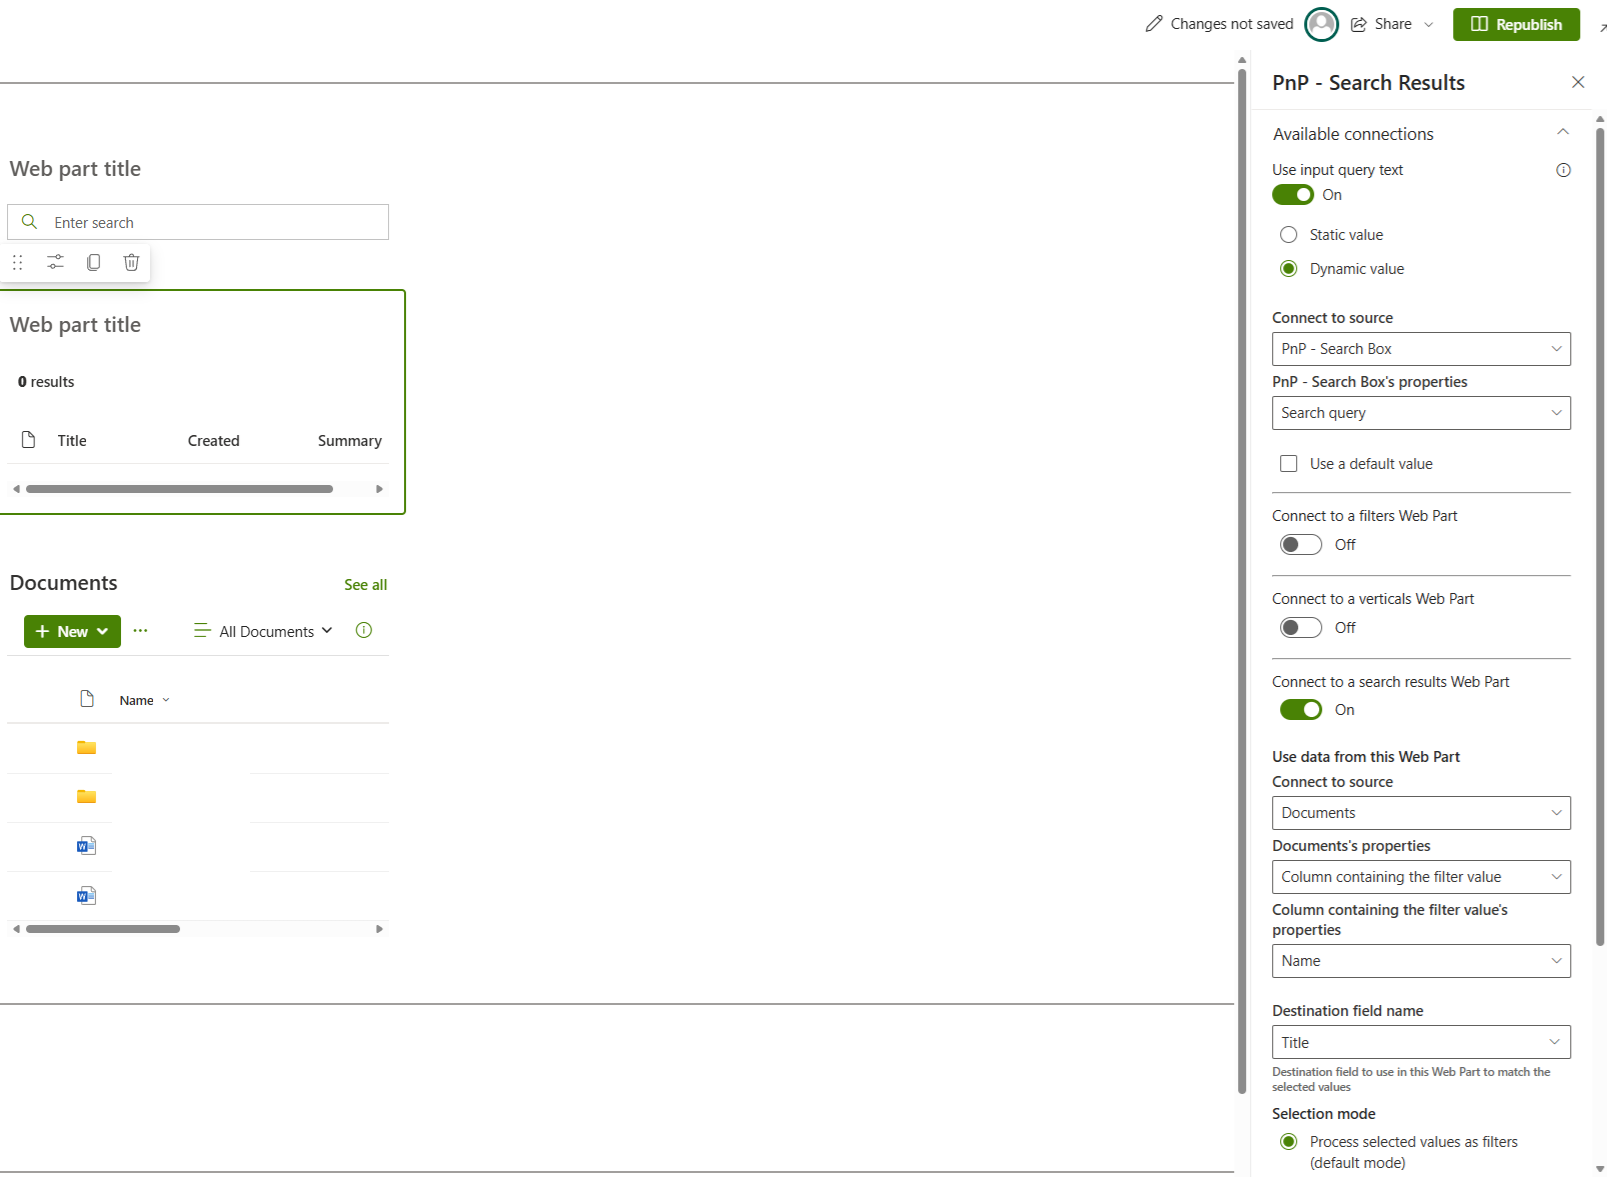Open web part edit properties icon
Image resolution: width=1607 pixels, height=1177 pixels.
[x=55, y=262]
